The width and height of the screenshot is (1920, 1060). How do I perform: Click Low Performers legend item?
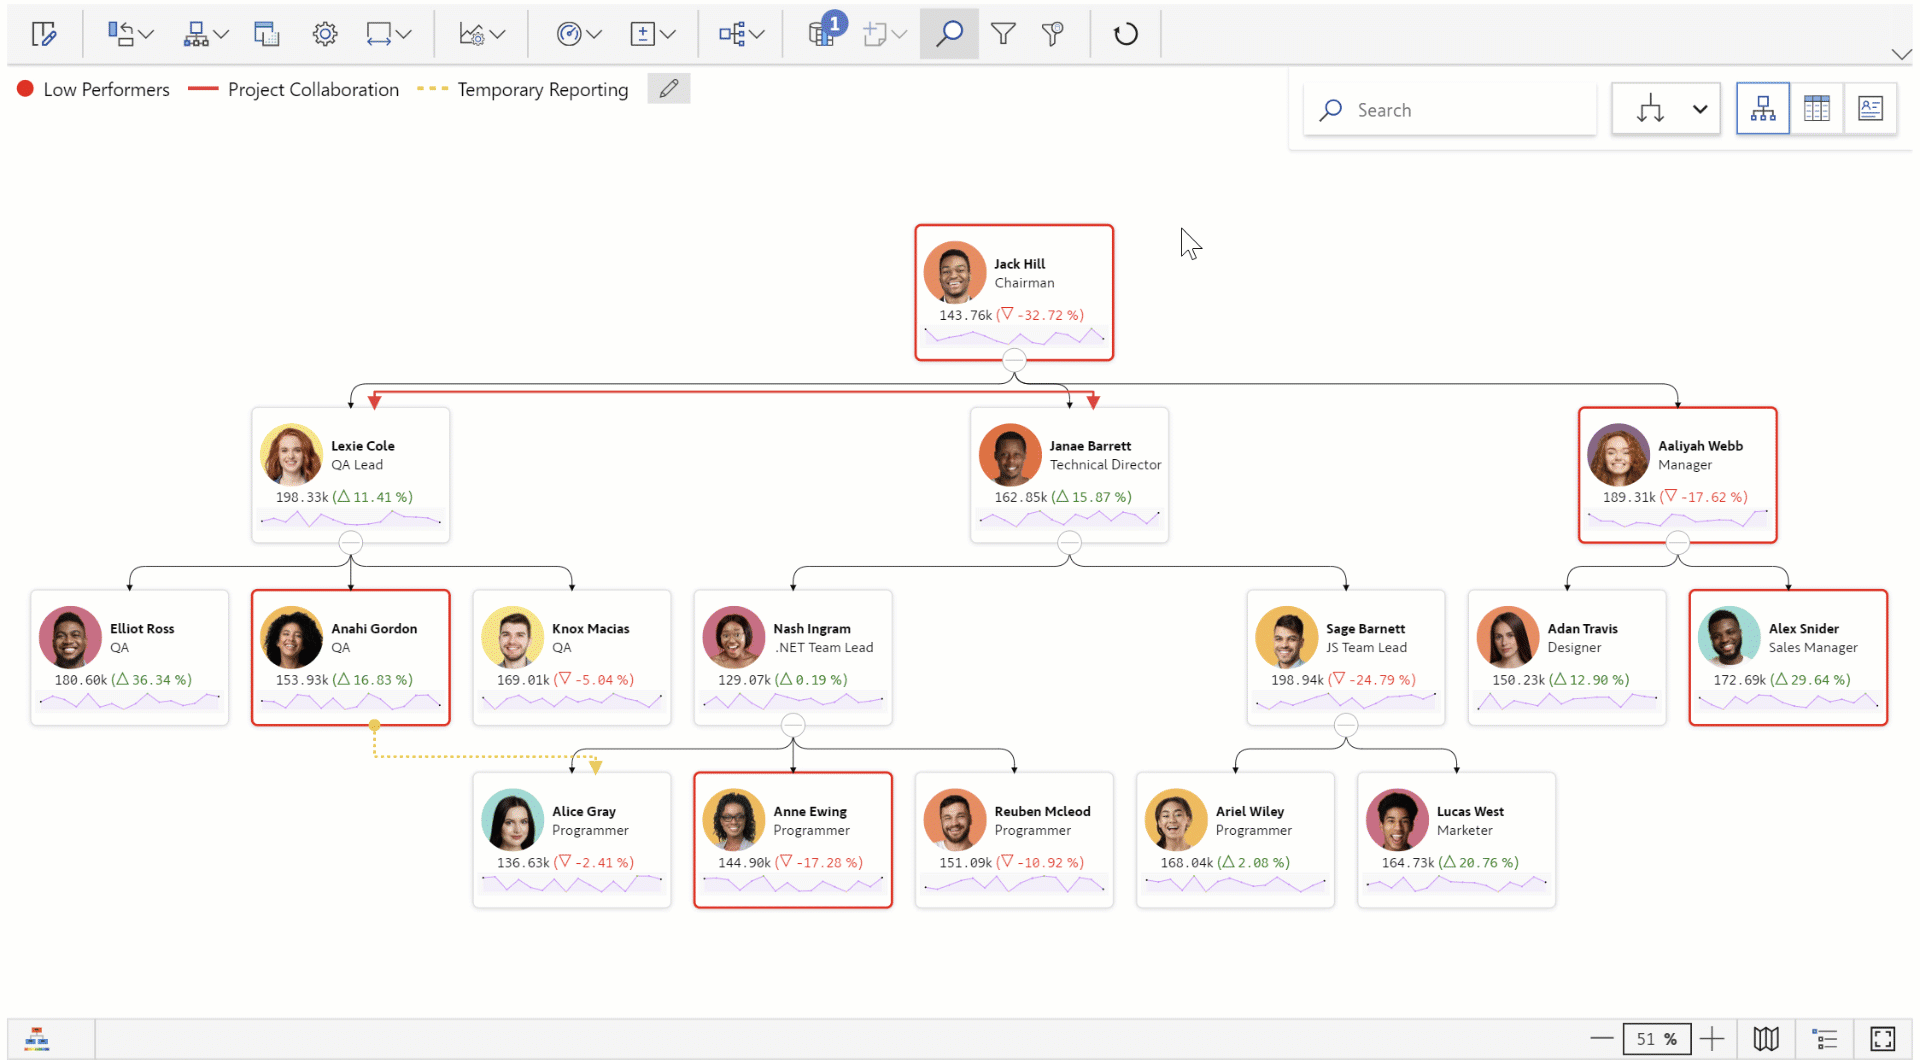coord(94,90)
